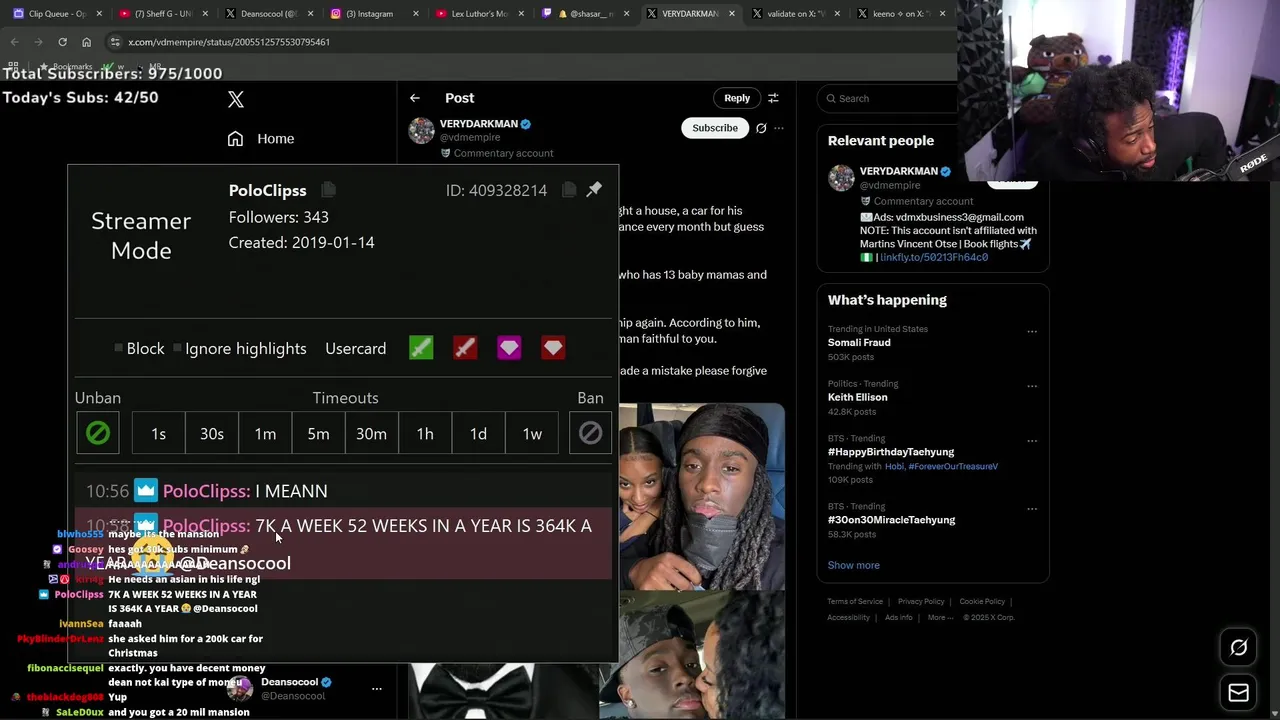Click the red gem un-VIP icon
The height and width of the screenshot is (720, 1280).
[x=553, y=348]
